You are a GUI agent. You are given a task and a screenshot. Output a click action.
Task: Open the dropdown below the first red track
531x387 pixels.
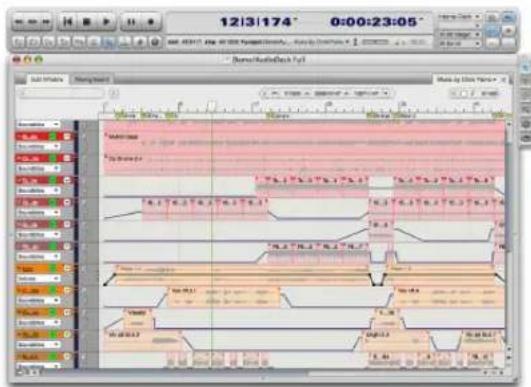point(38,147)
